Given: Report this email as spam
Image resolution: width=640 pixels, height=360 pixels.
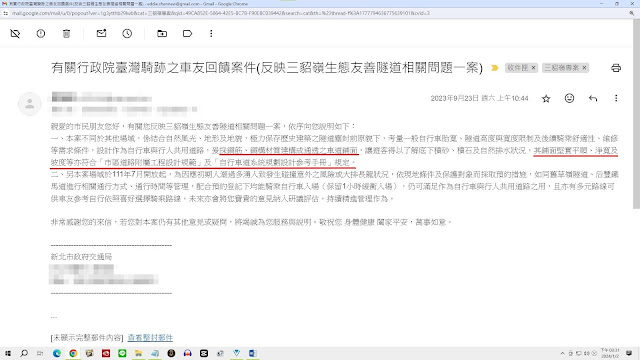Looking at the screenshot, I should pyautogui.click(x=41, y=33).
